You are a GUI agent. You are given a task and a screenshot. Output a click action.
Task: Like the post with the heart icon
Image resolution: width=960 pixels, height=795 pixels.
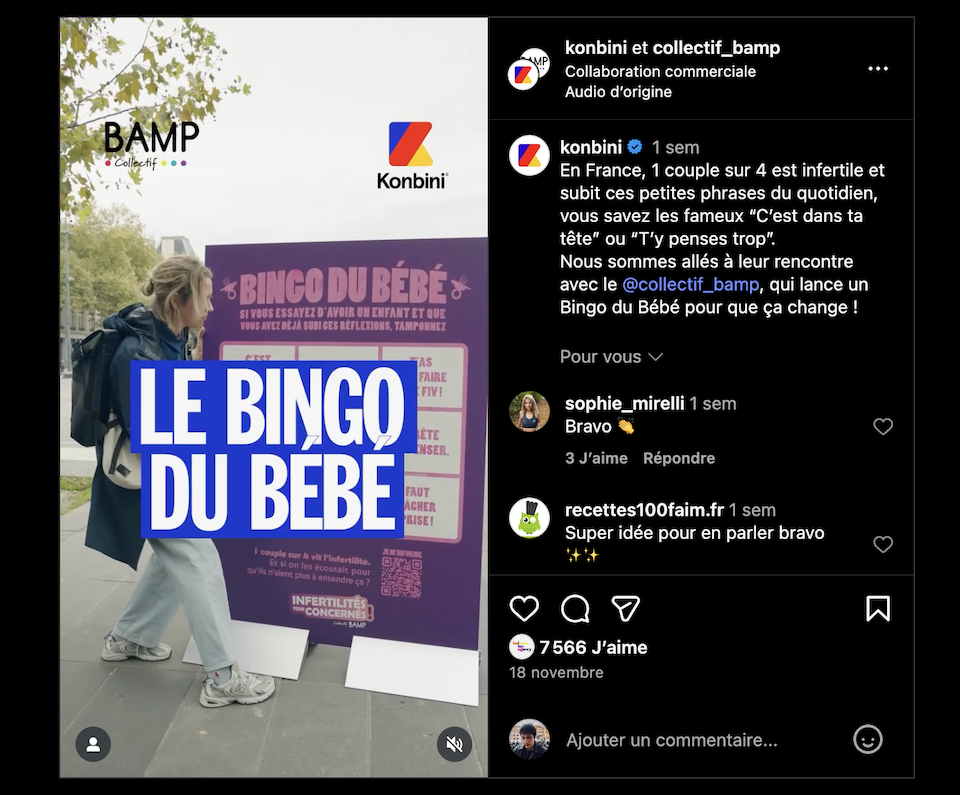[524, 609]
